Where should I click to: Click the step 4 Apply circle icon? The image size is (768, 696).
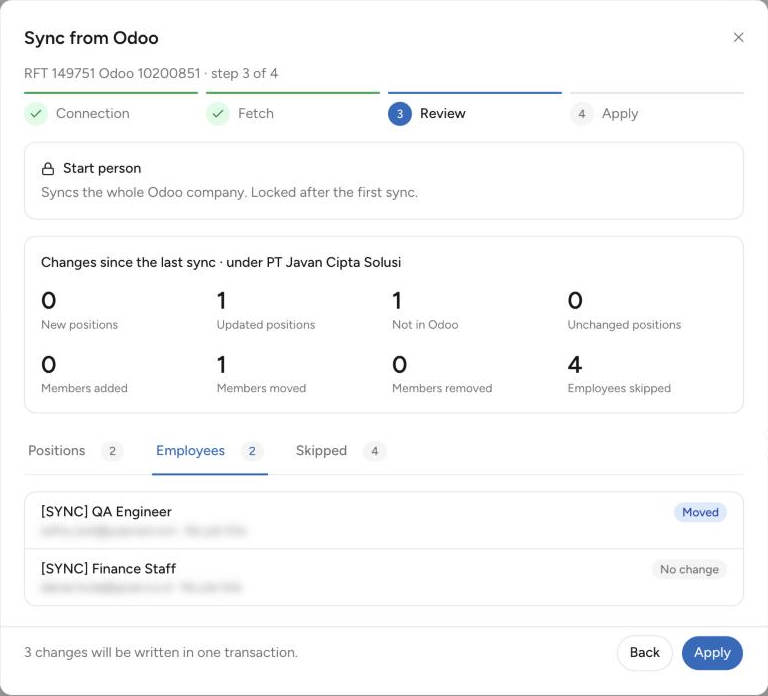582,114
